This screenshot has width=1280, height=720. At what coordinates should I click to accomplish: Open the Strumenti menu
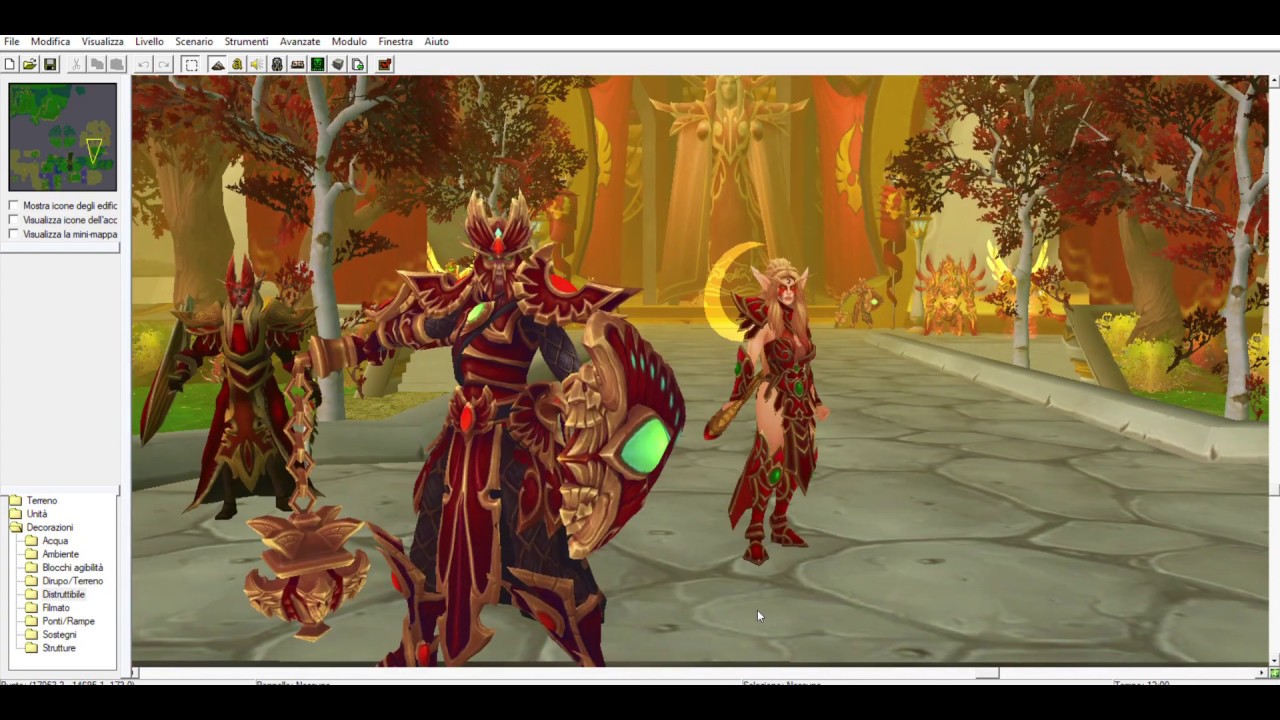(x=246, y=42)
